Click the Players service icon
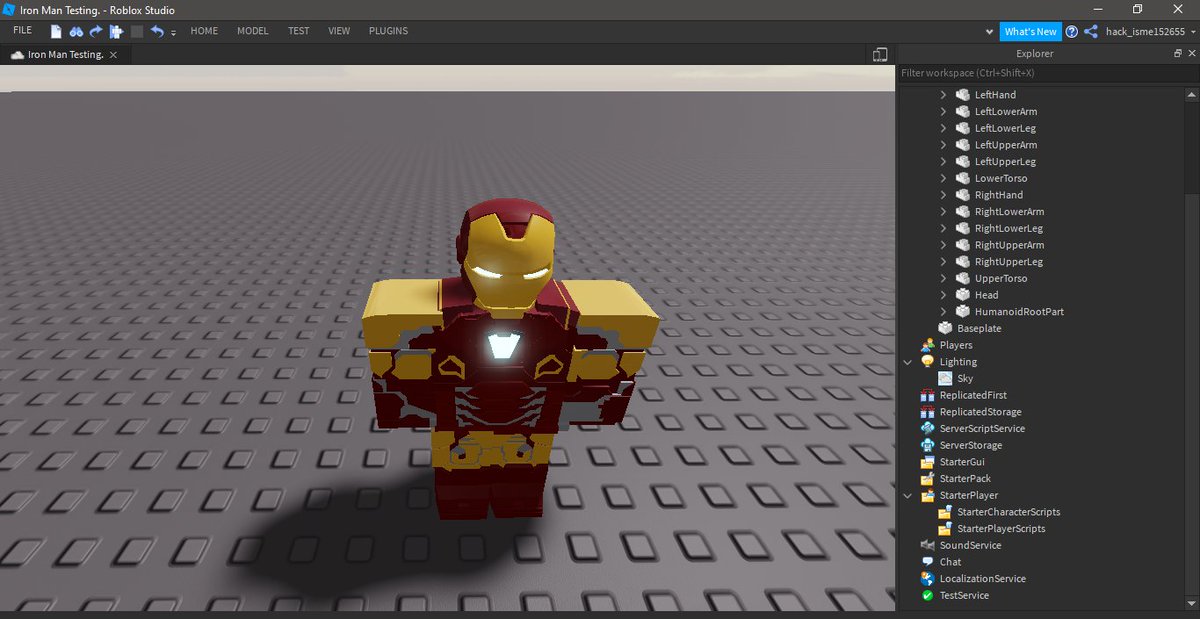 [x=927, y=345]
